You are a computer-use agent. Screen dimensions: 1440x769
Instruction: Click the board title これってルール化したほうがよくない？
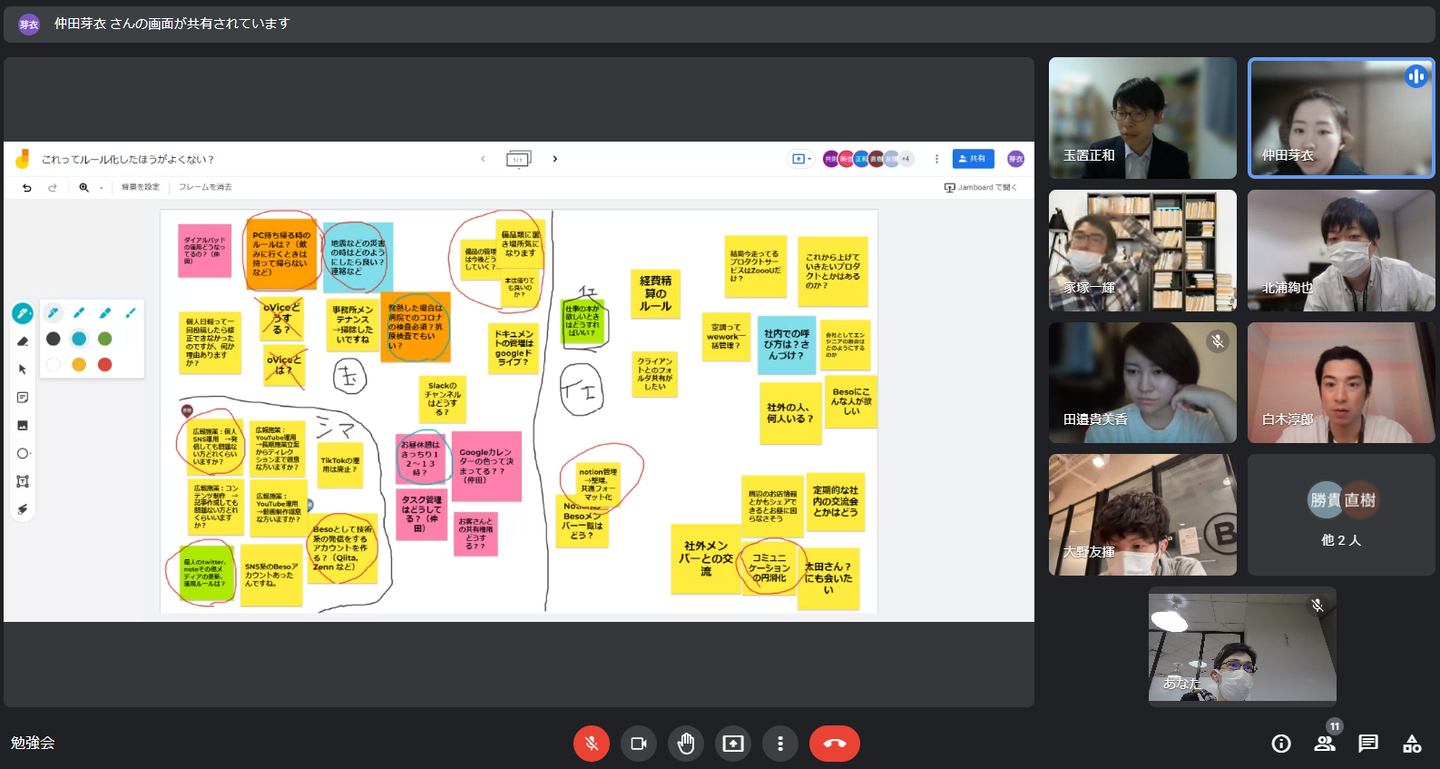[x=128, y=159]
